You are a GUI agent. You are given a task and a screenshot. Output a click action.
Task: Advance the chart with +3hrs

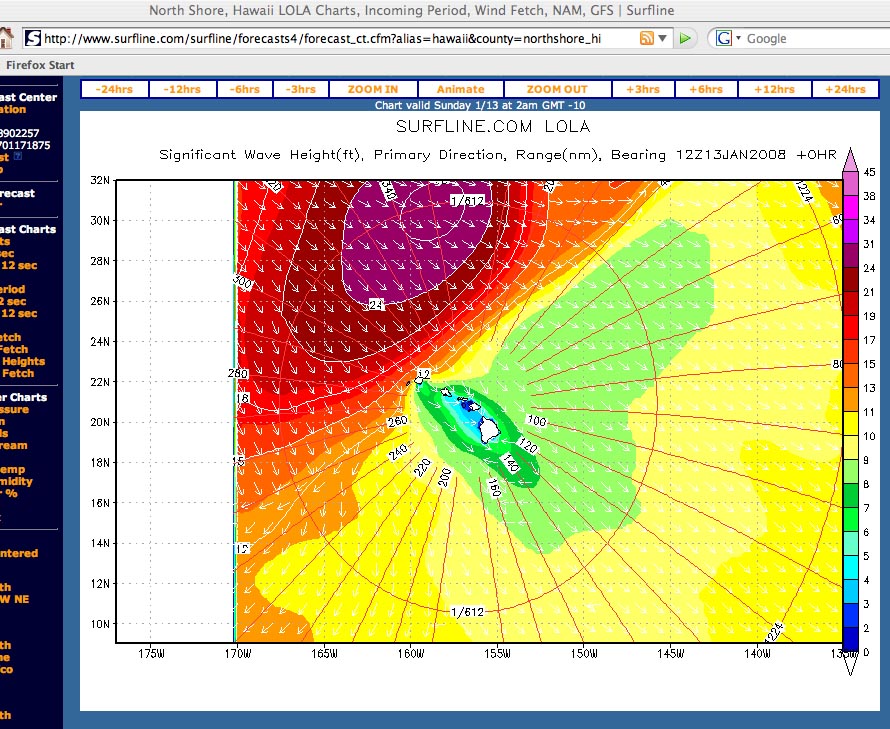coord(643,89)
